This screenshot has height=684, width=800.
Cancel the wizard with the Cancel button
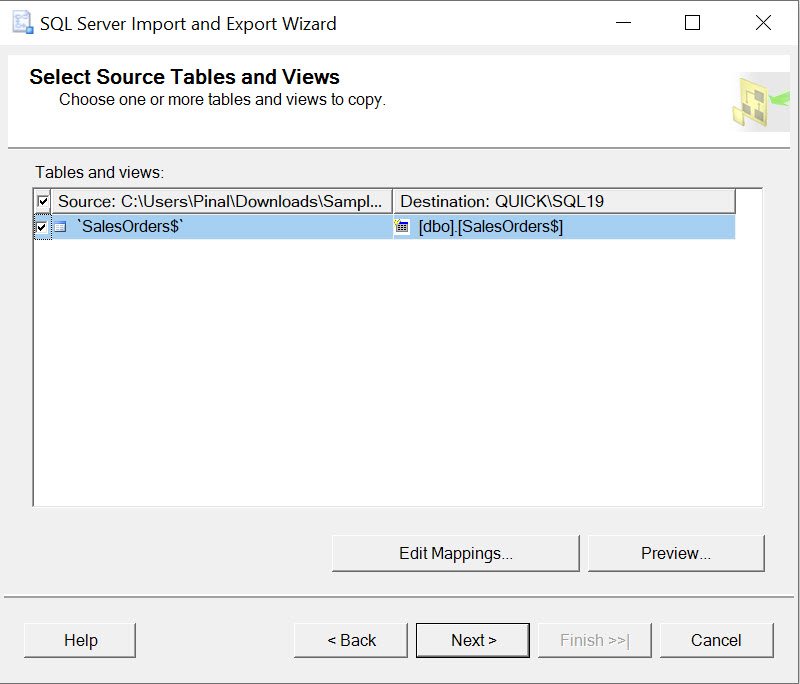(x=716, y=640)
